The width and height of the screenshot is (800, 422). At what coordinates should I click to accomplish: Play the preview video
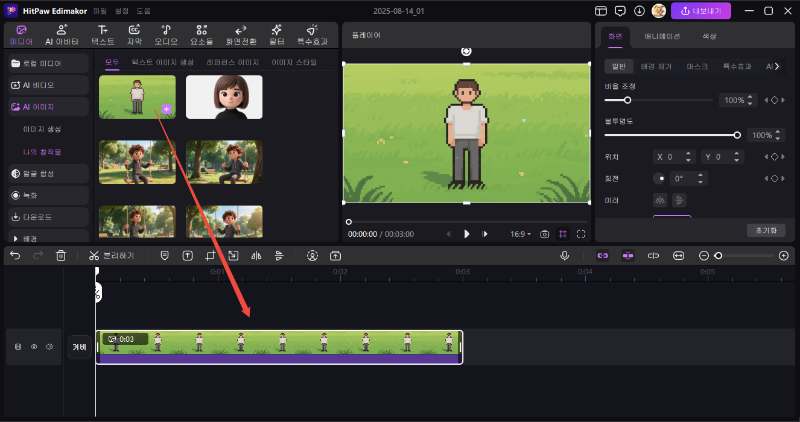(466, 234)
